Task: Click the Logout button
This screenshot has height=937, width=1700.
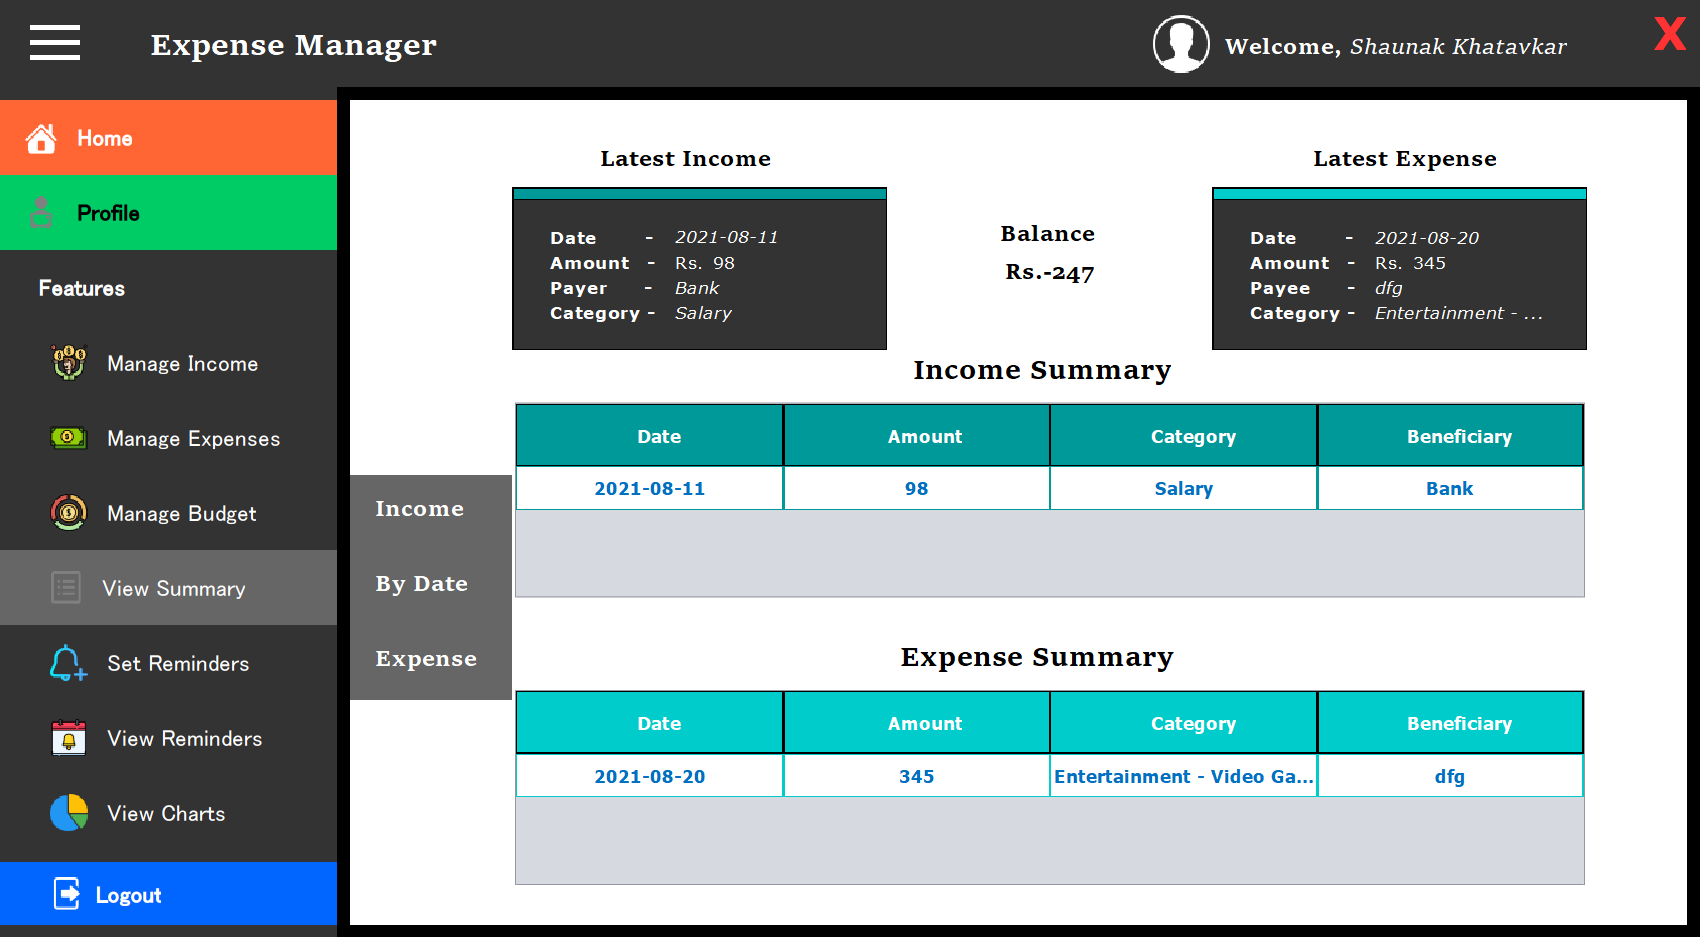Action: (x=128, y=894)
